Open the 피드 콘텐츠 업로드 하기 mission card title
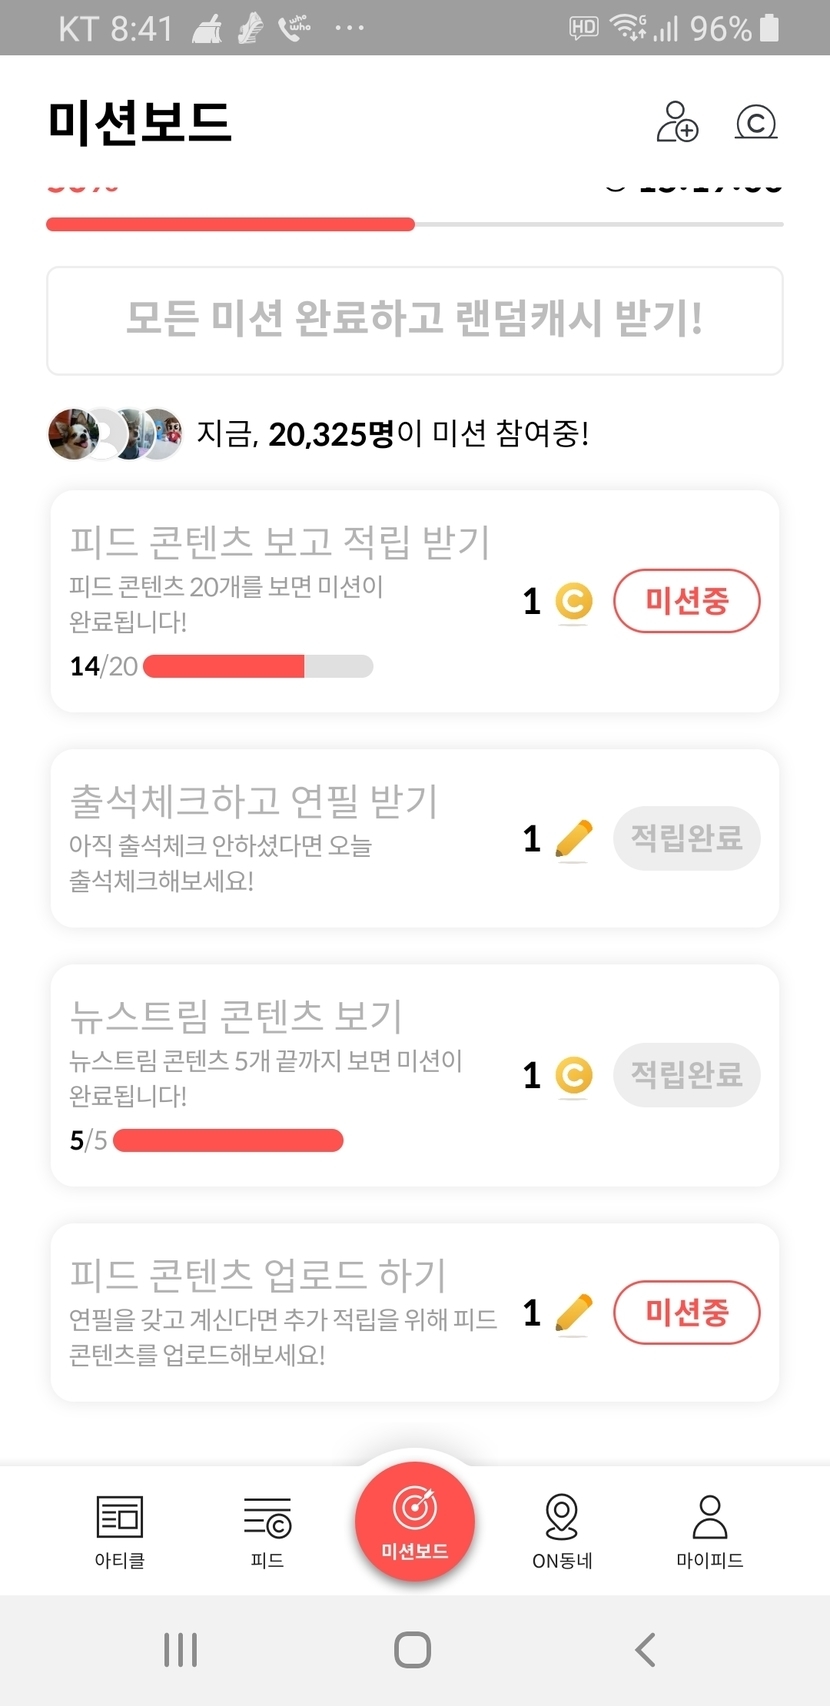Screen dimensions: 830x1706 (258, 1275)
